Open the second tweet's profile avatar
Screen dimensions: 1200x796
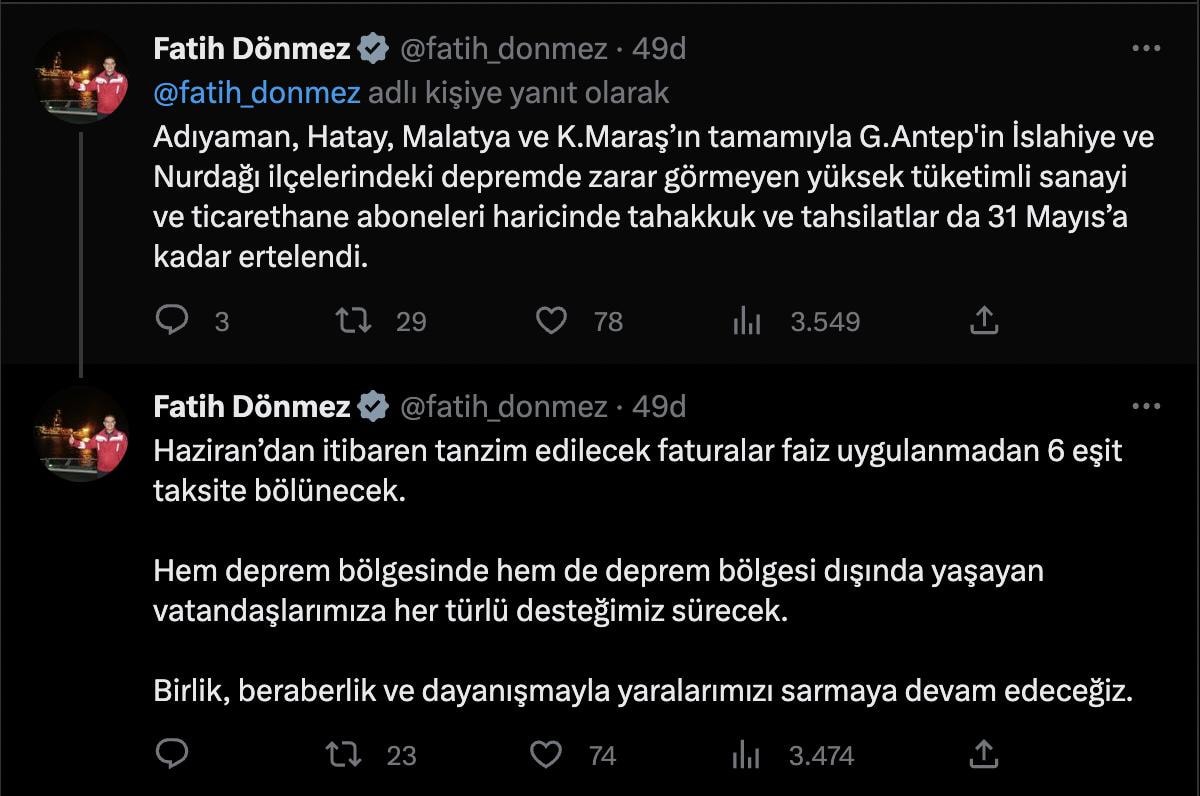point(81,434)
